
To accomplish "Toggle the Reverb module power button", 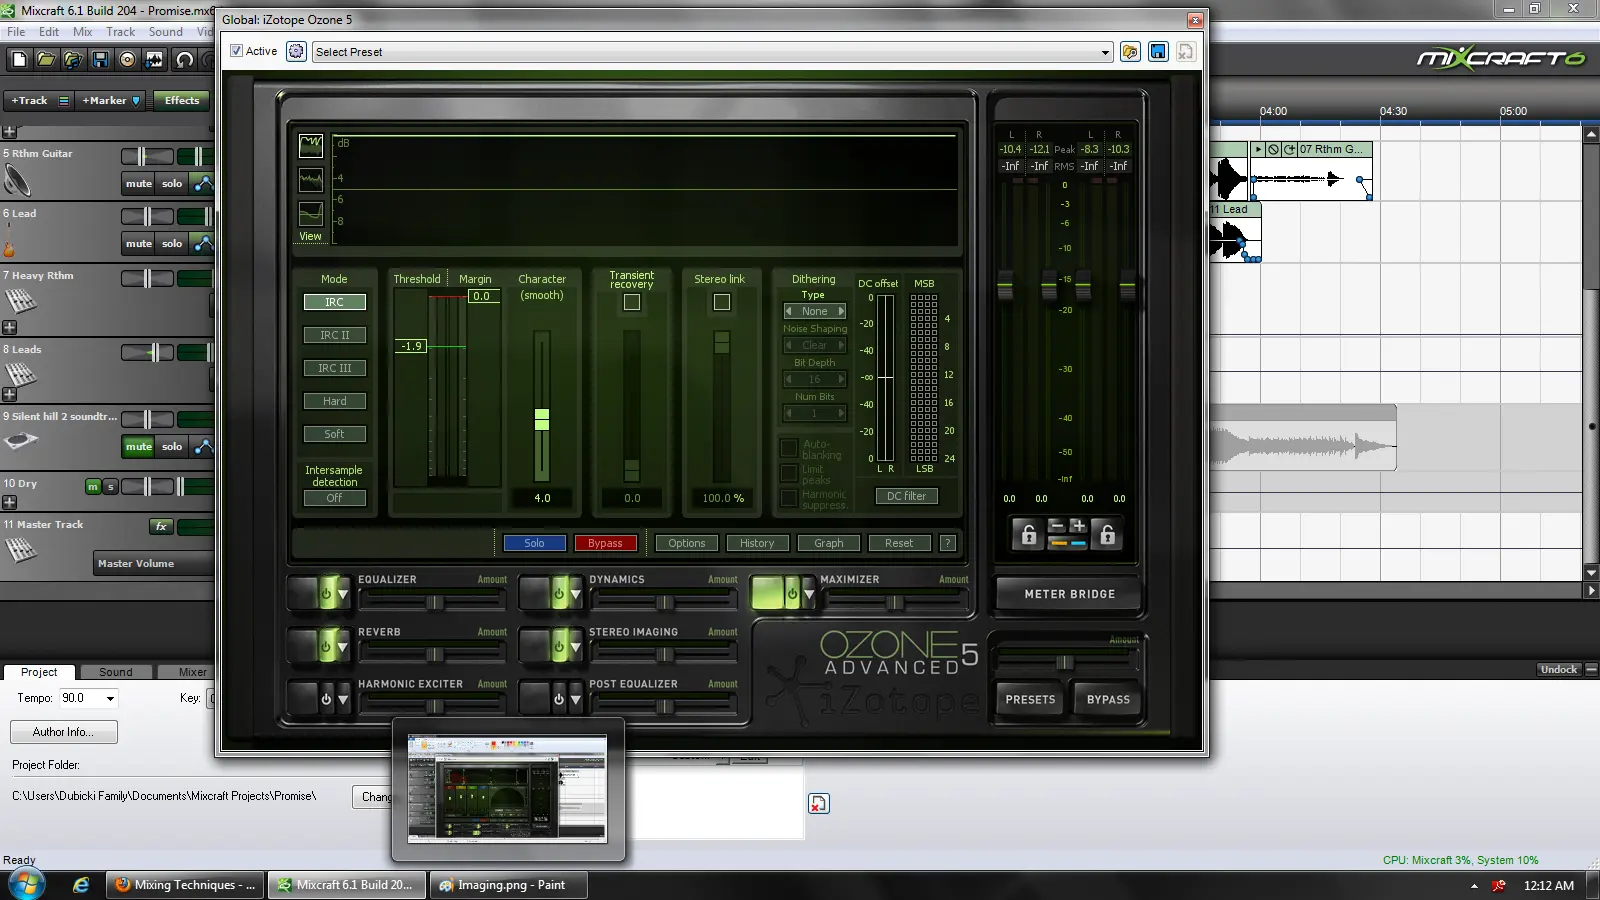I will 326,646.
